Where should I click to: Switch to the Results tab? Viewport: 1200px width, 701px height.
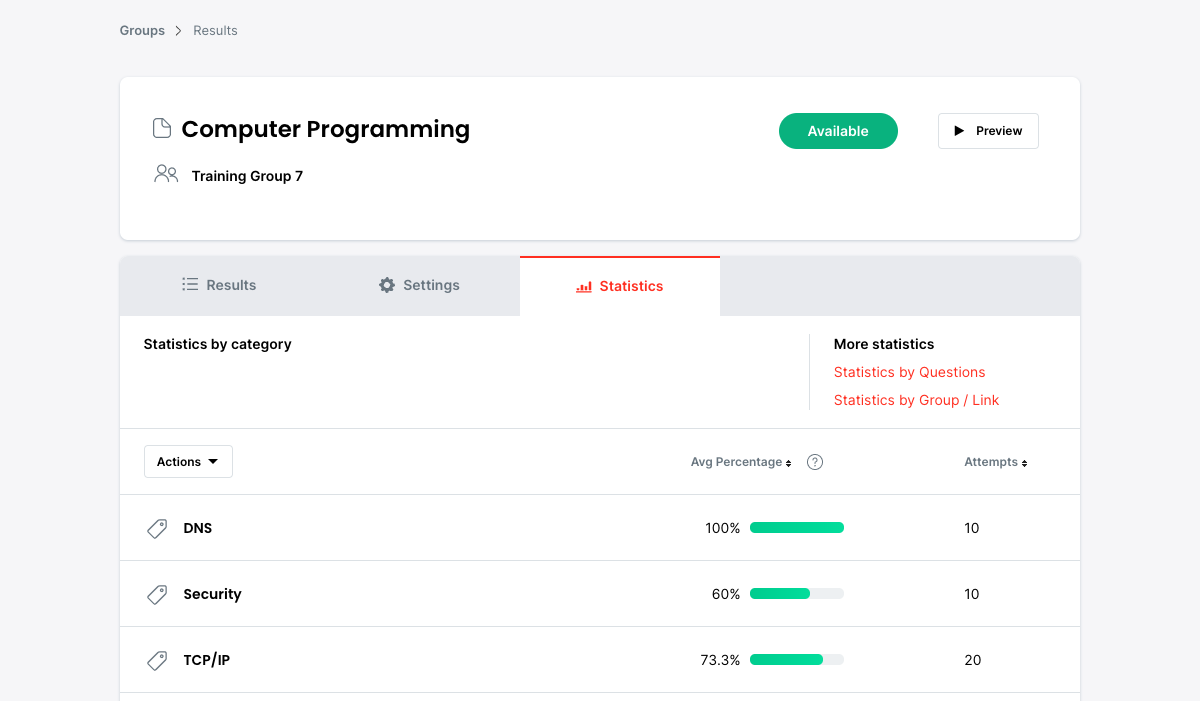(x=219, y=285)
